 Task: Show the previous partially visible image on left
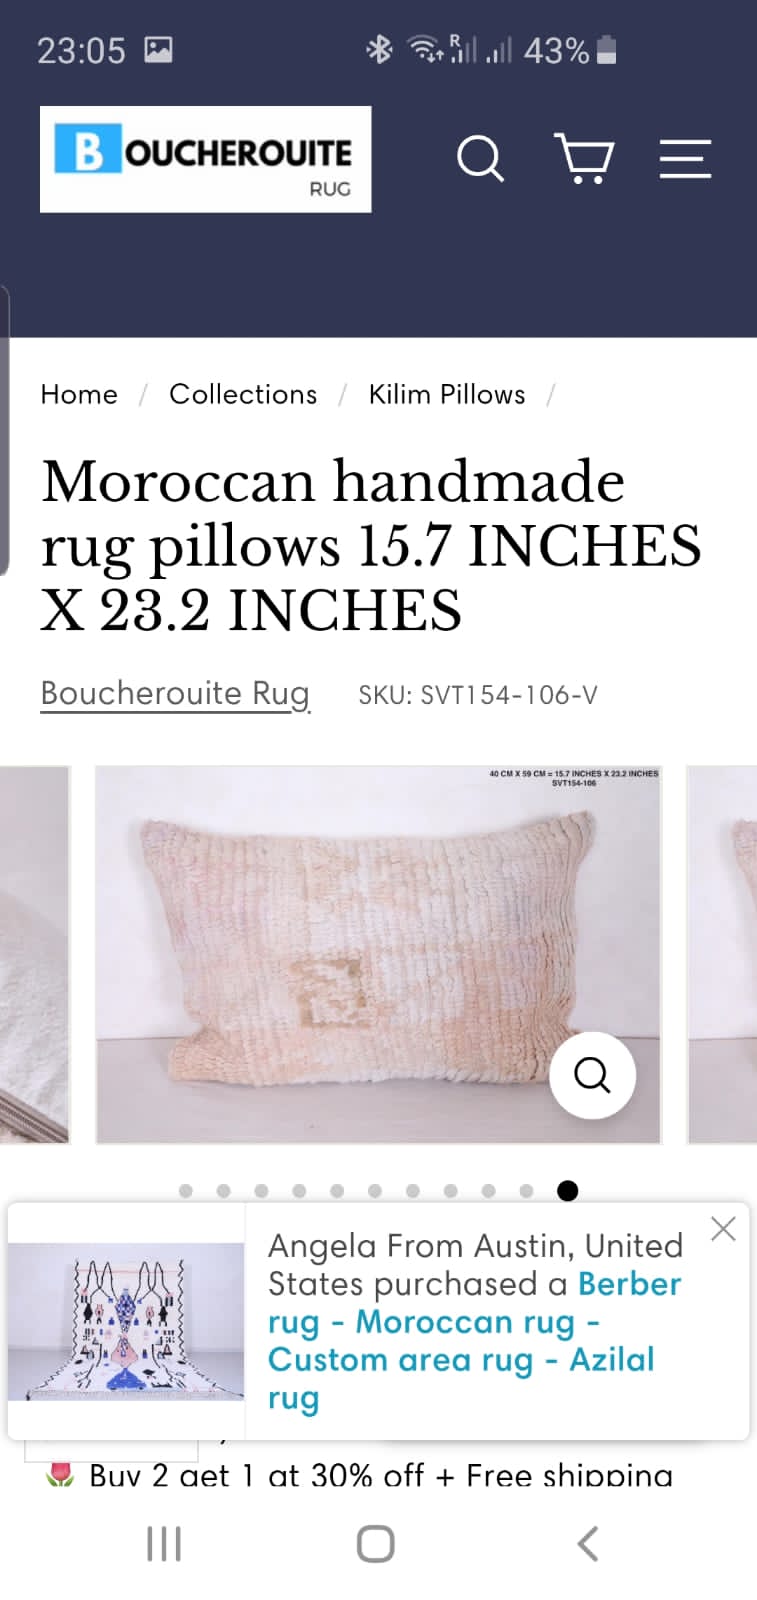[x=34, y=955]
